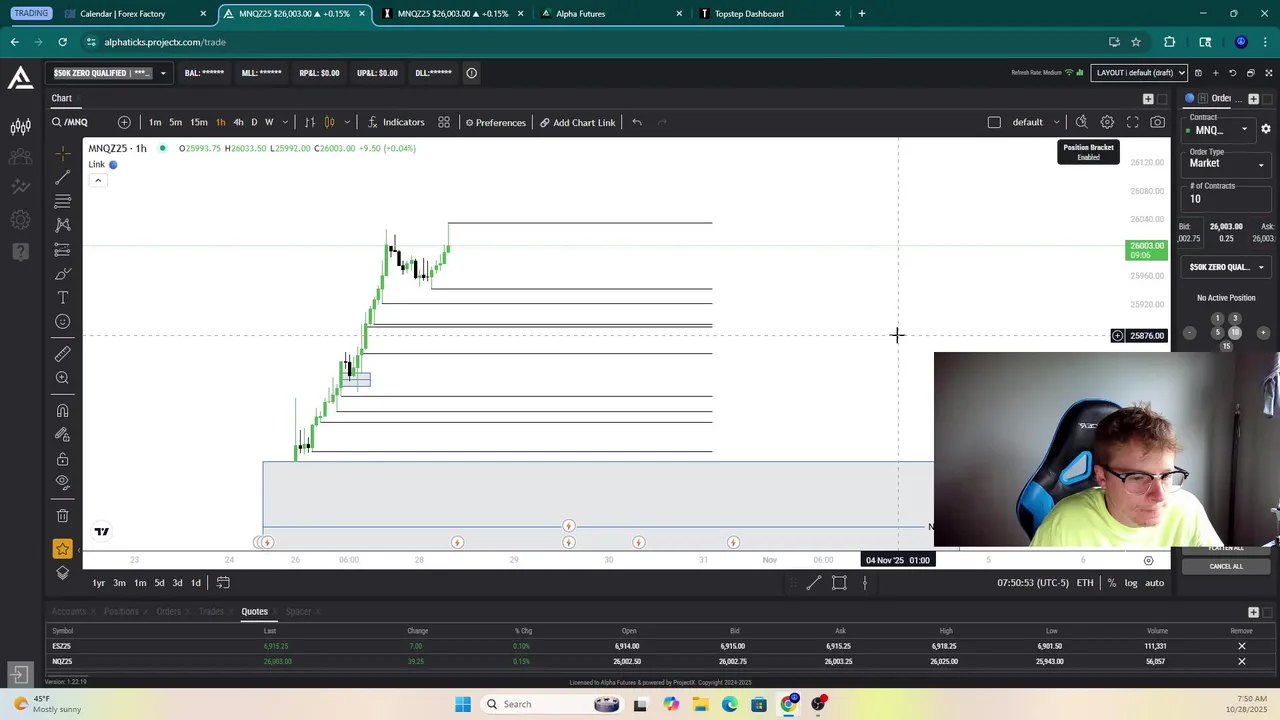Activate the zoom in tool
The image size is (1280, 720).
click(62, 378)
